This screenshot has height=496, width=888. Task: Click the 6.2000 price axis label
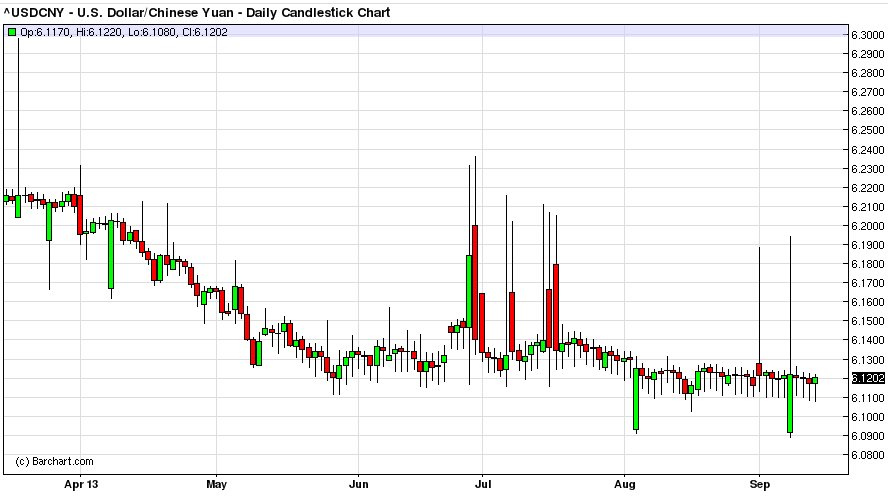[x=868, y=226]
